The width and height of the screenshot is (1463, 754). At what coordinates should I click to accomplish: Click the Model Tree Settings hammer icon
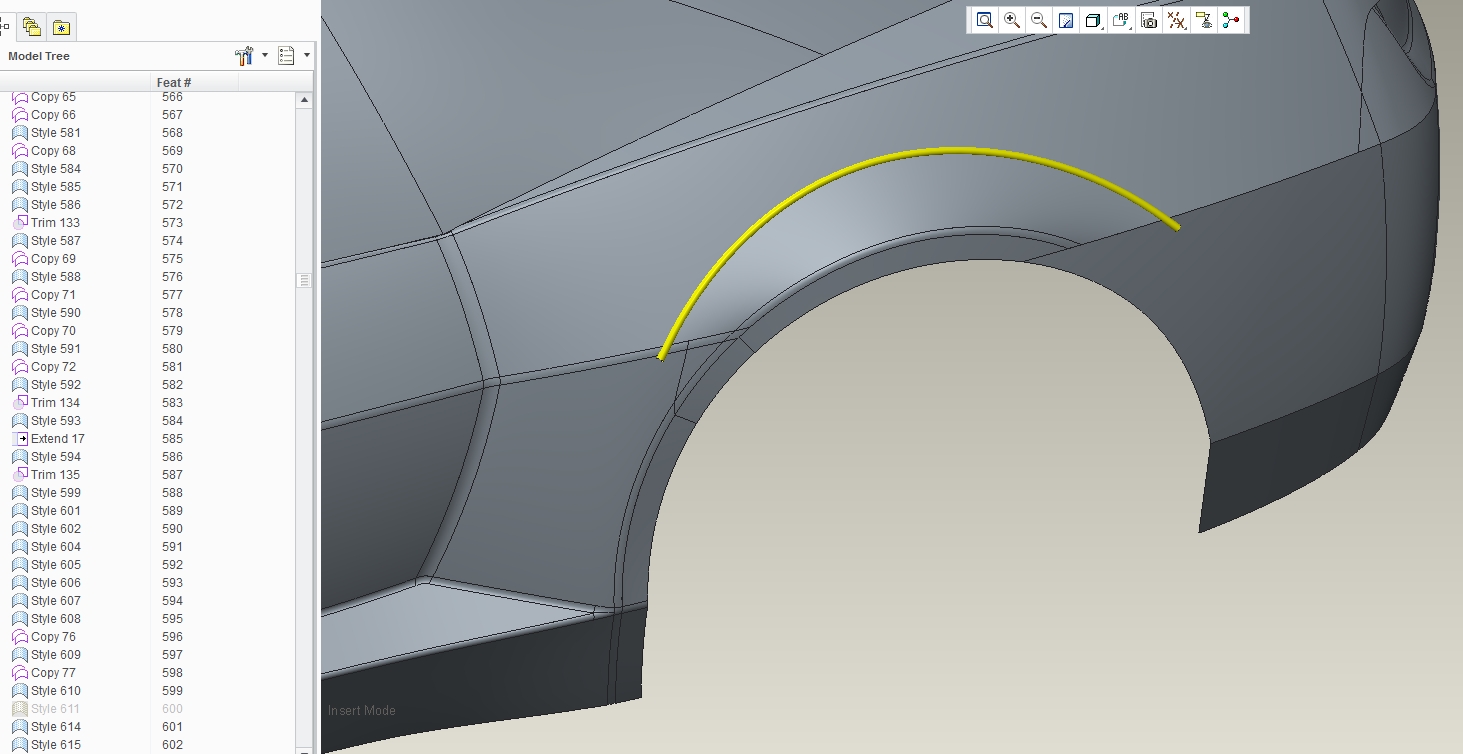[x=244, y=56]
